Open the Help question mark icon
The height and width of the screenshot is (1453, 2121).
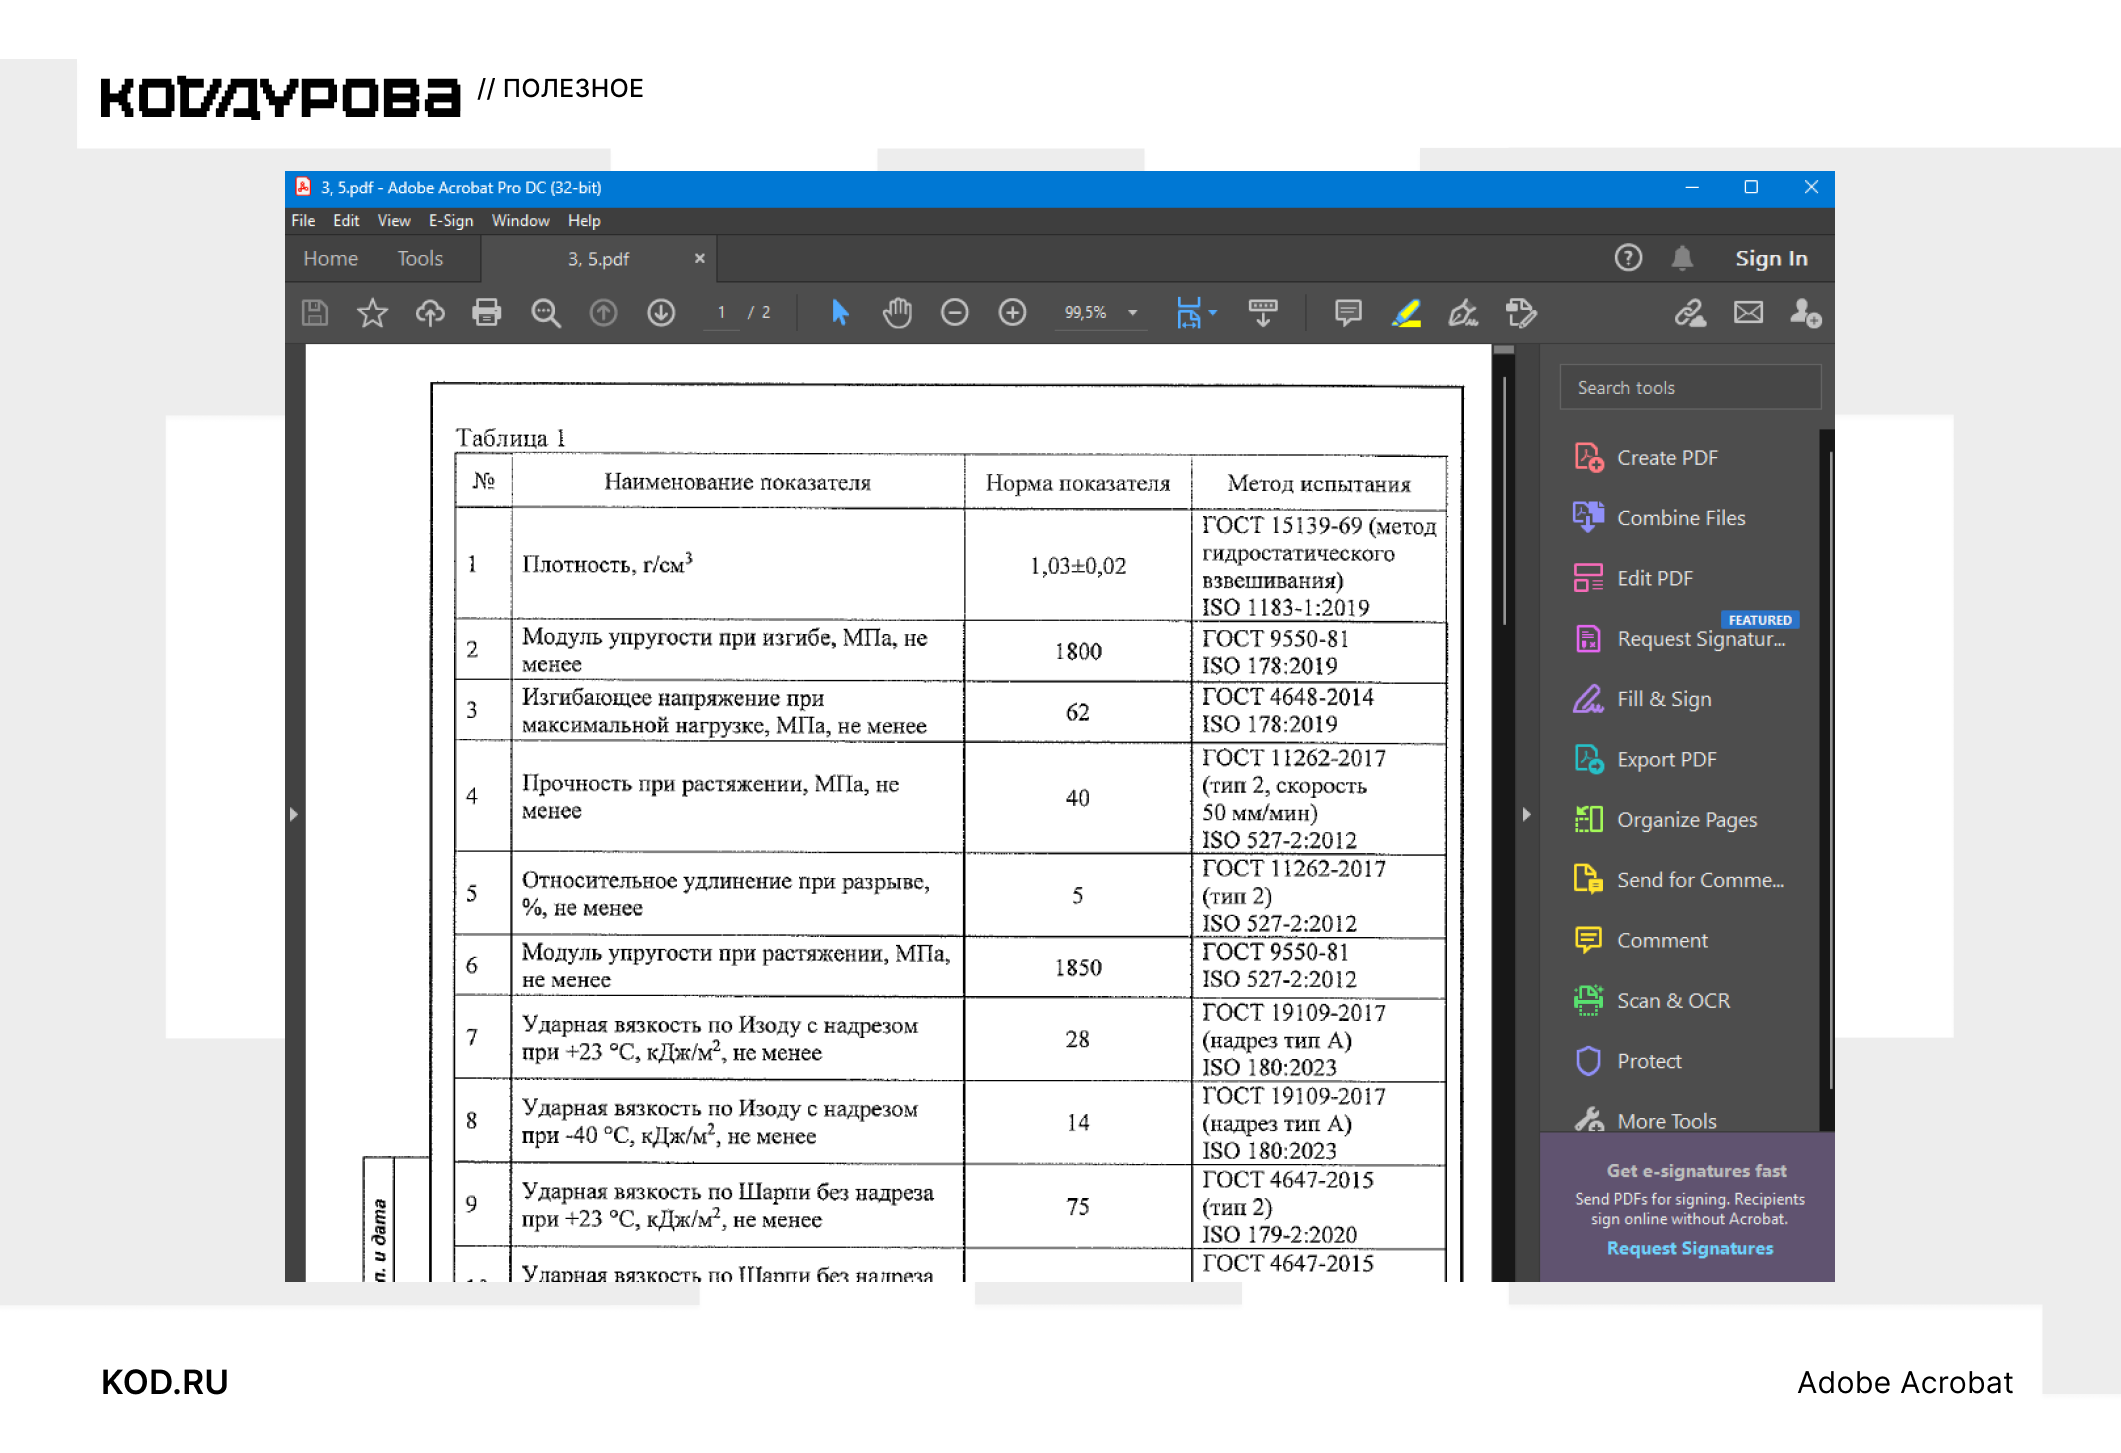(1628, 258)
